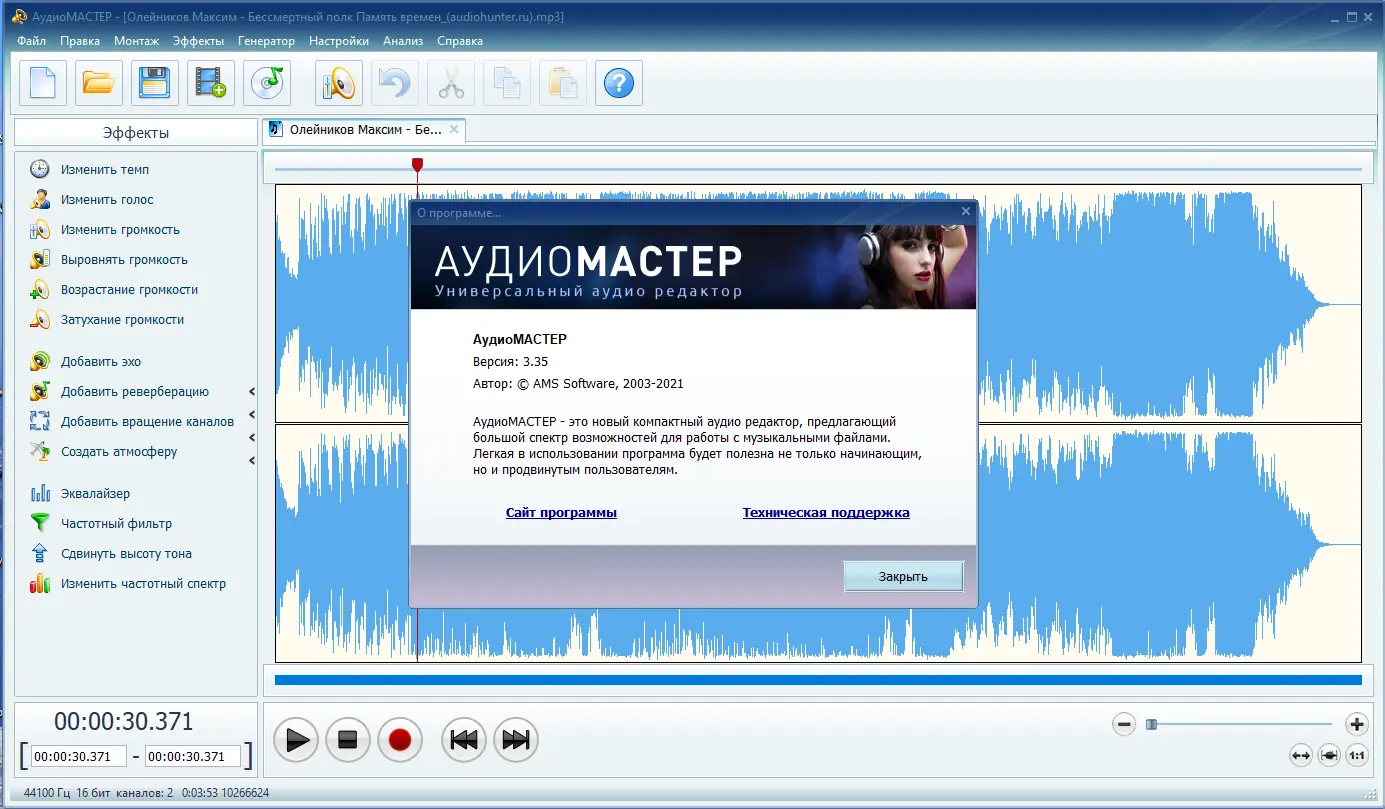Screen dimensions: 1385x809
Task: Click the Эффекты panel header
Action: point(136,133)
